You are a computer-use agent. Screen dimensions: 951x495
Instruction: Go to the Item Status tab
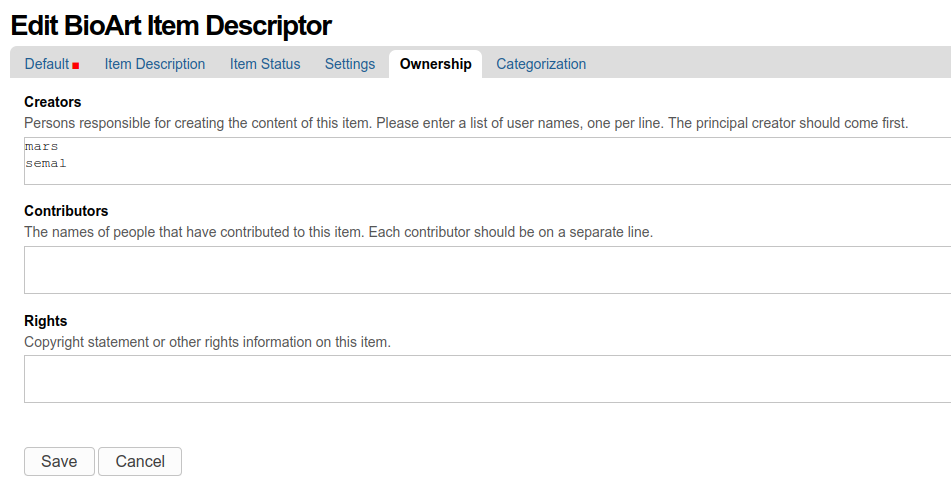point(265,64)
